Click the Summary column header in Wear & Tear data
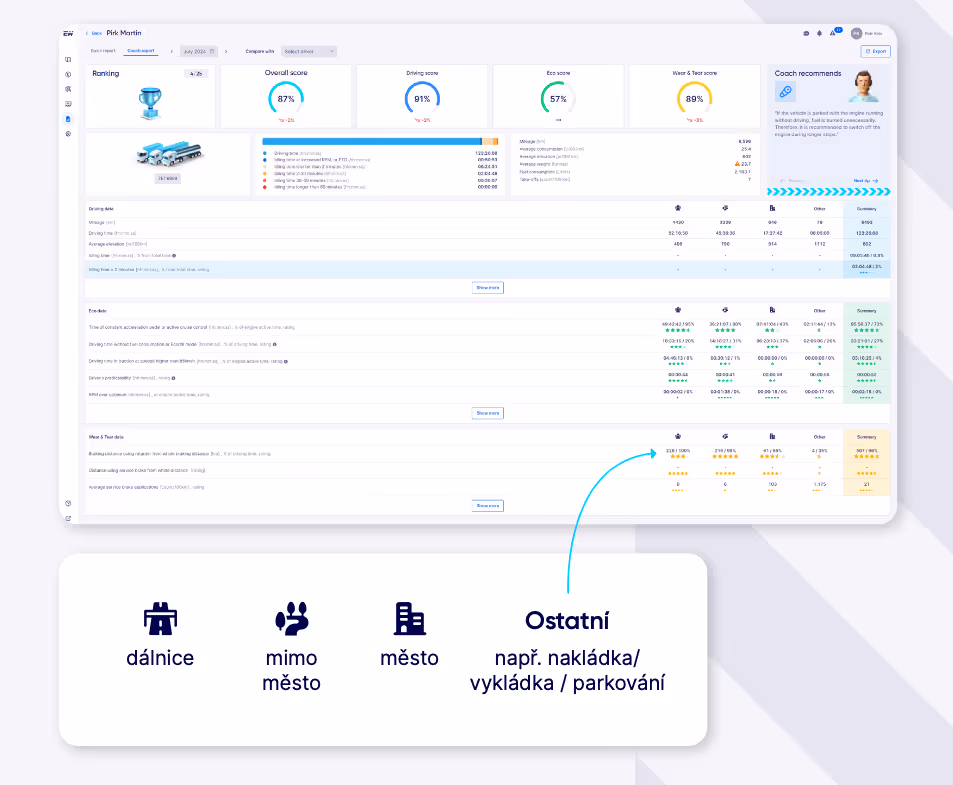 coord(866,437)
